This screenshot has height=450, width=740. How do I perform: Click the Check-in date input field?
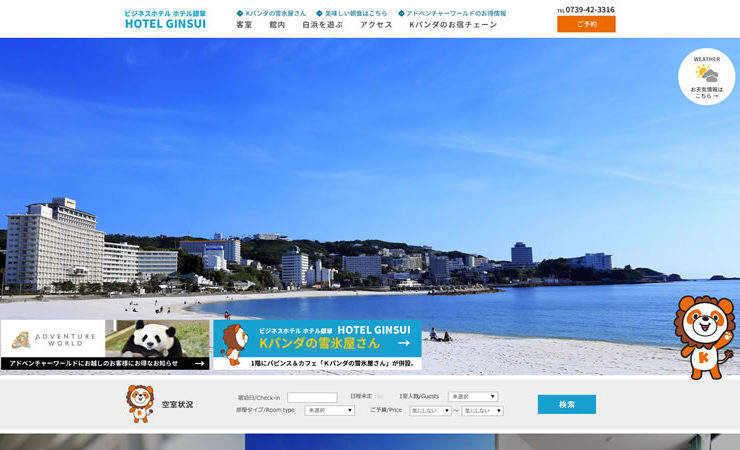tap(312, 397)
